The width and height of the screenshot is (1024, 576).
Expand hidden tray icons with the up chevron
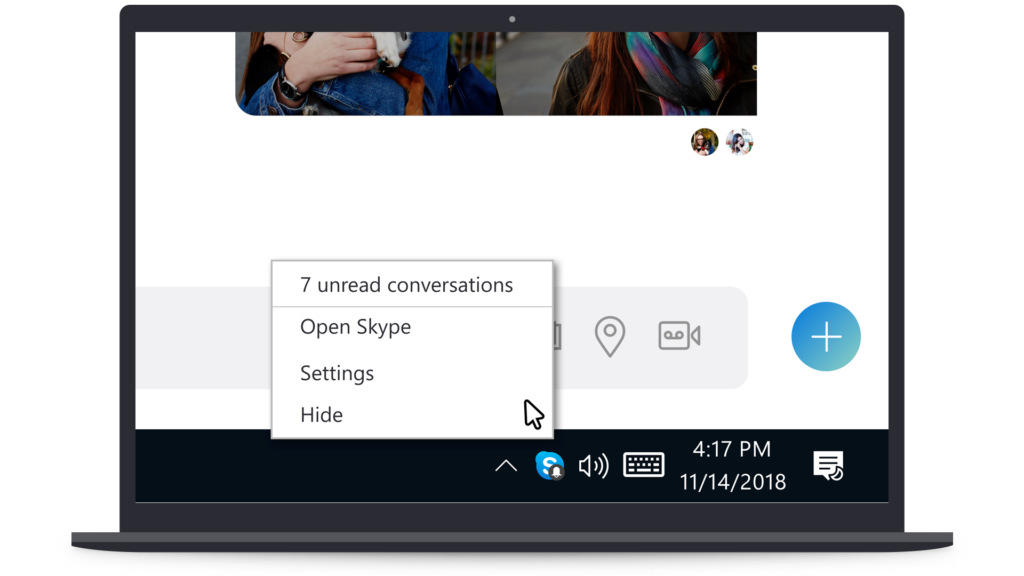506,466
